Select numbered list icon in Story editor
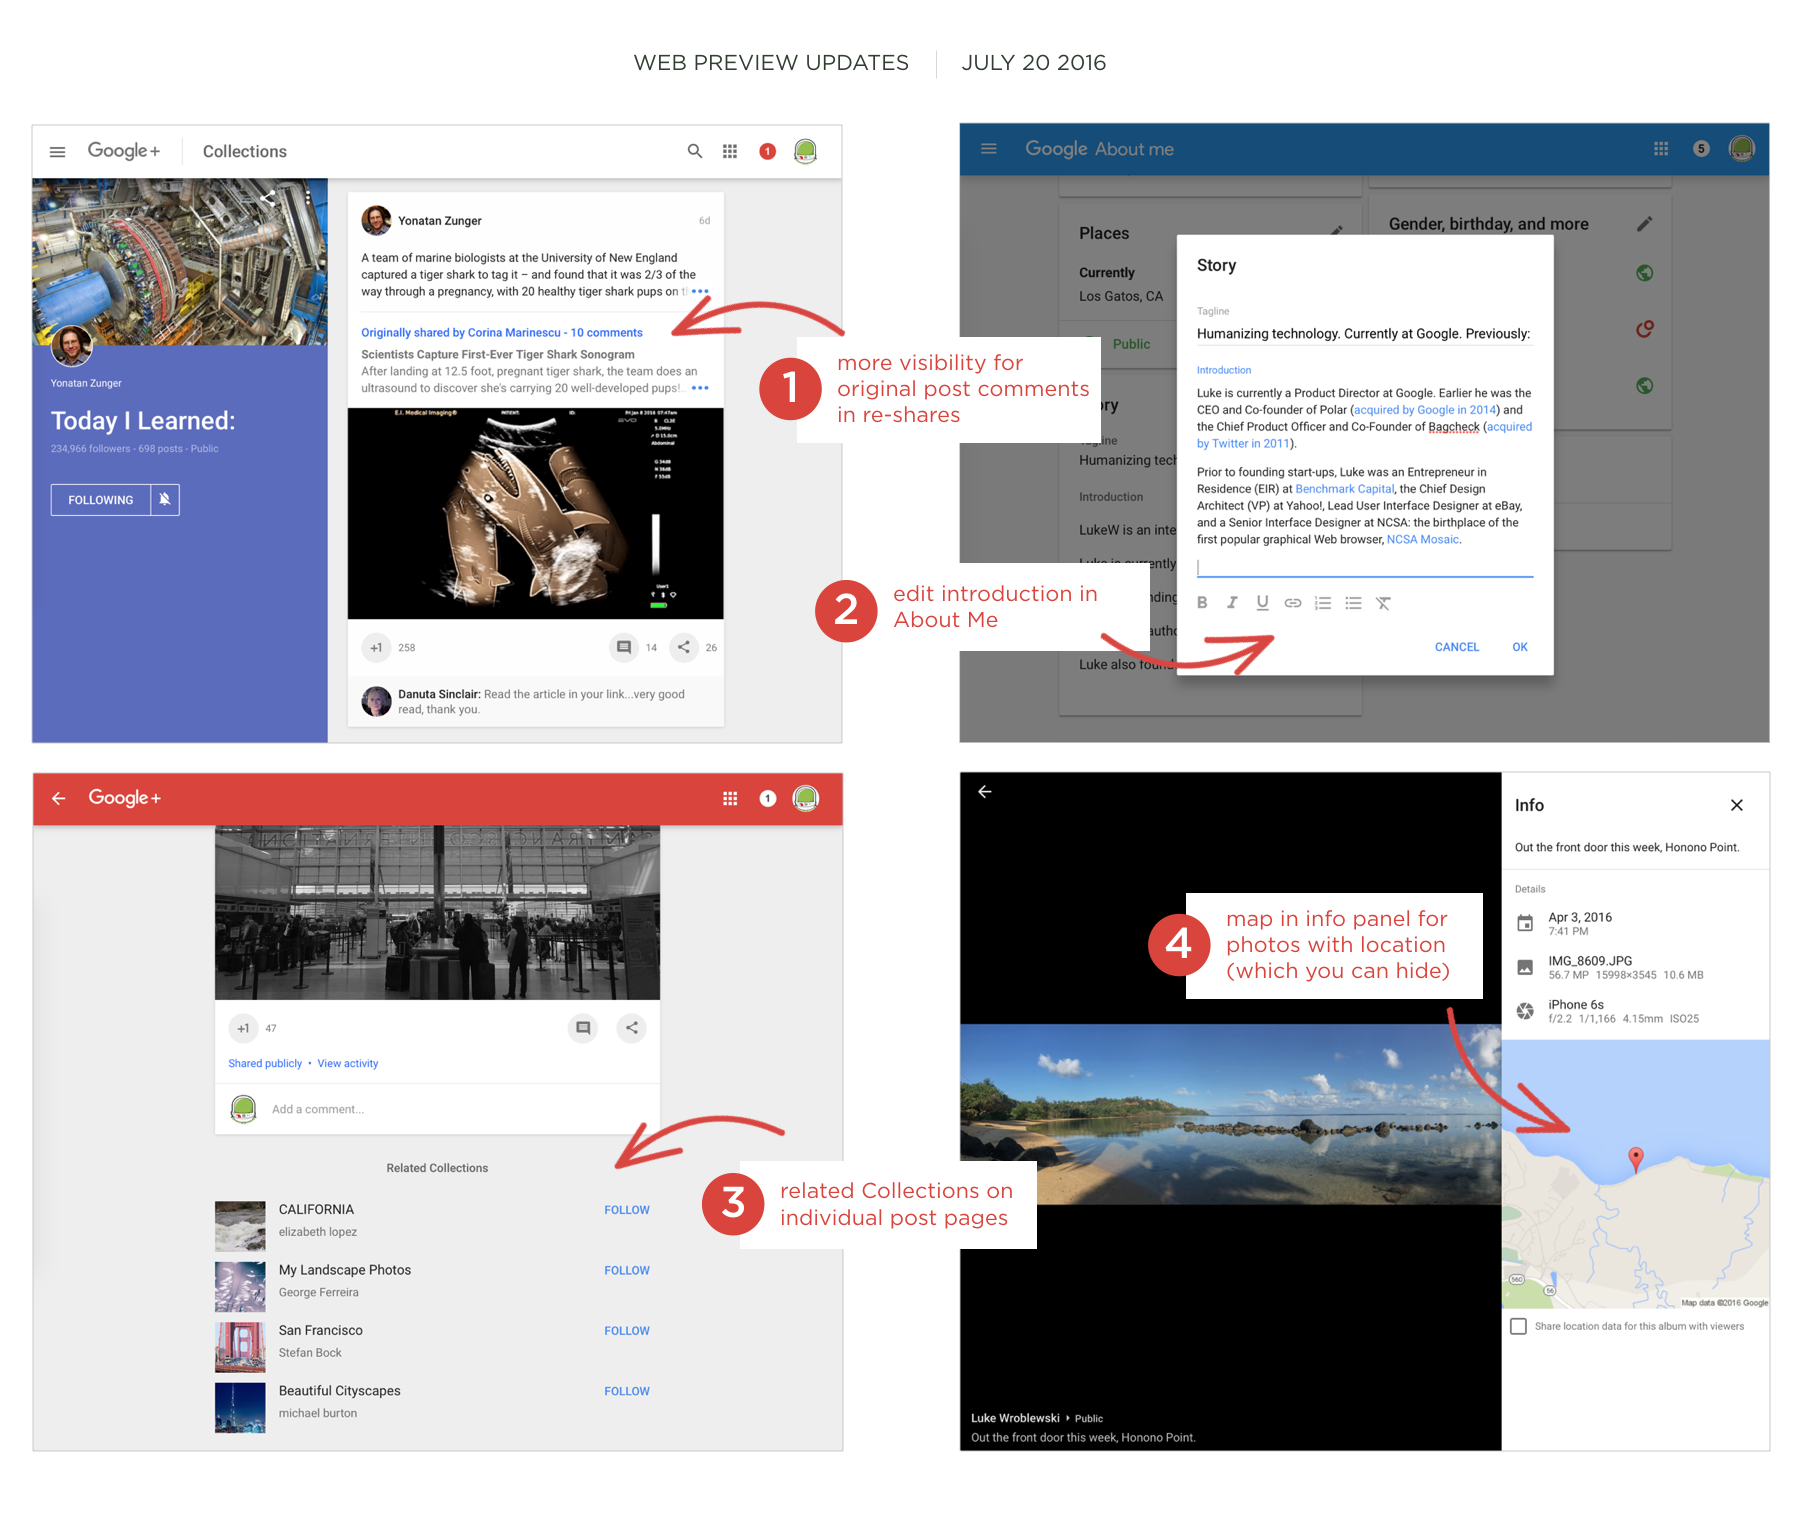 click(1322, 603)
